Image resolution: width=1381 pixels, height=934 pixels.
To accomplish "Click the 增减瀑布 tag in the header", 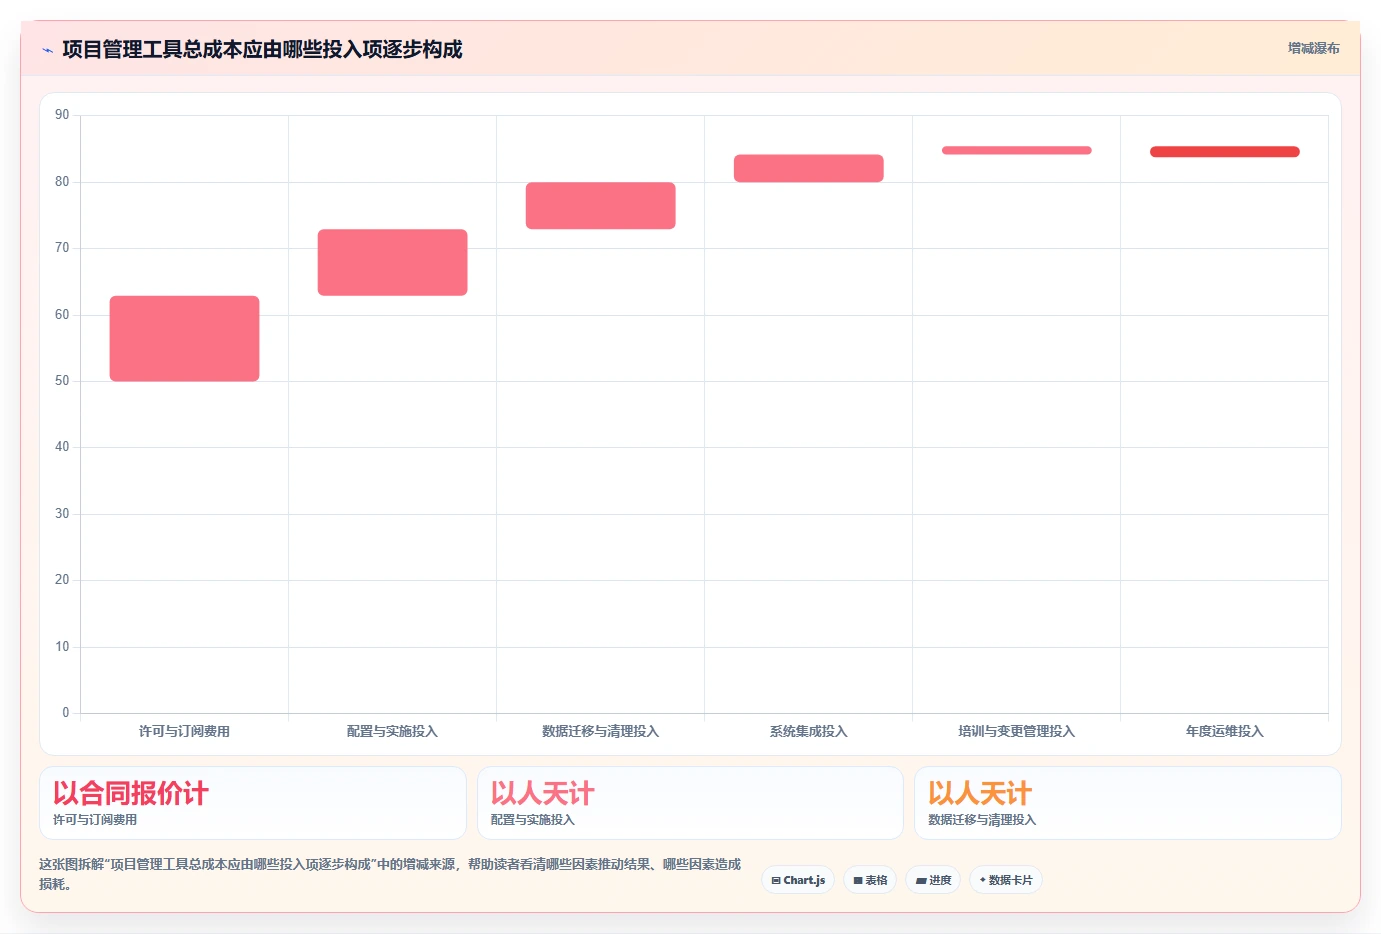I will [x=1313, y=48].
